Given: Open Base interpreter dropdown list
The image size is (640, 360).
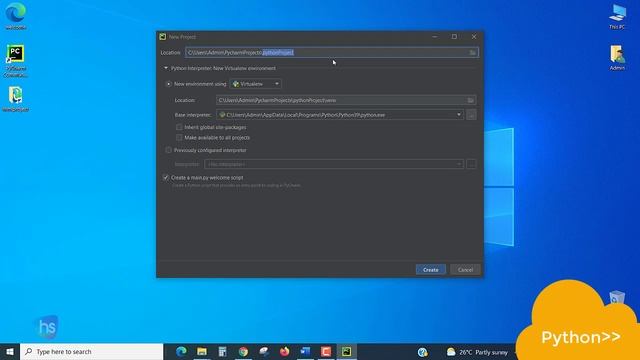Looking at the screenshot, I should coord(459,115).
